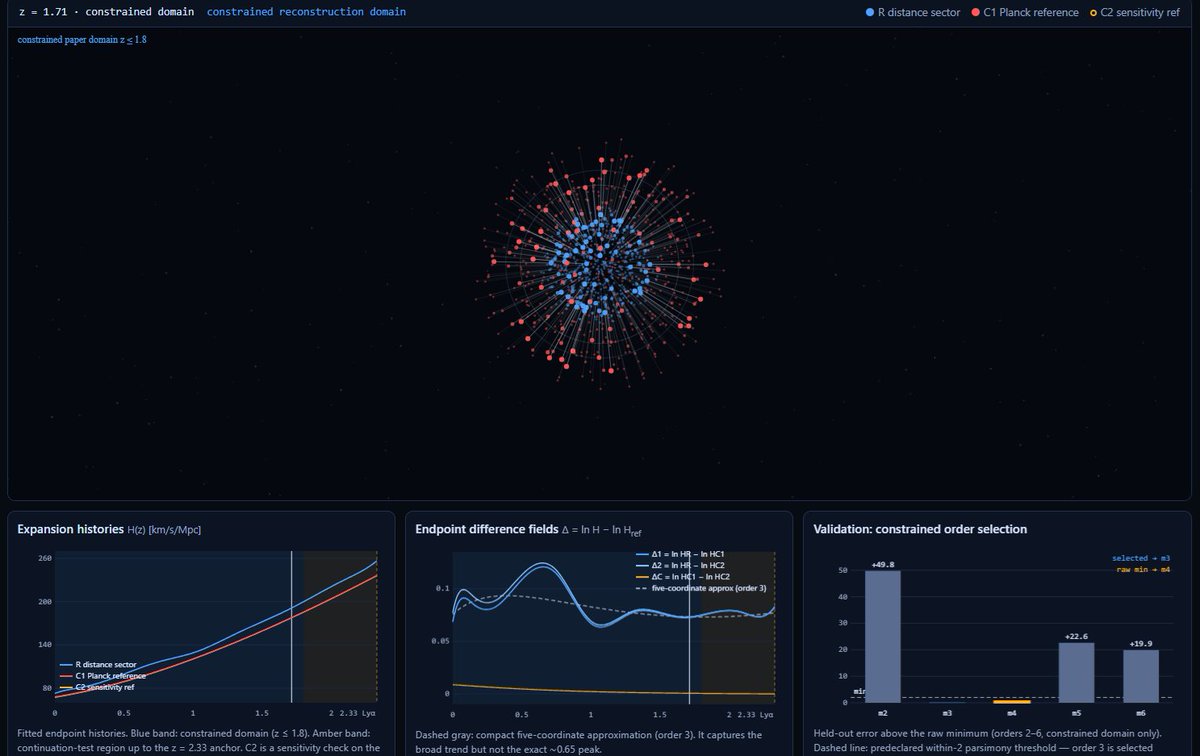
Task: Click the tall m2 bar in Validation chart
Action: (882, 637)
